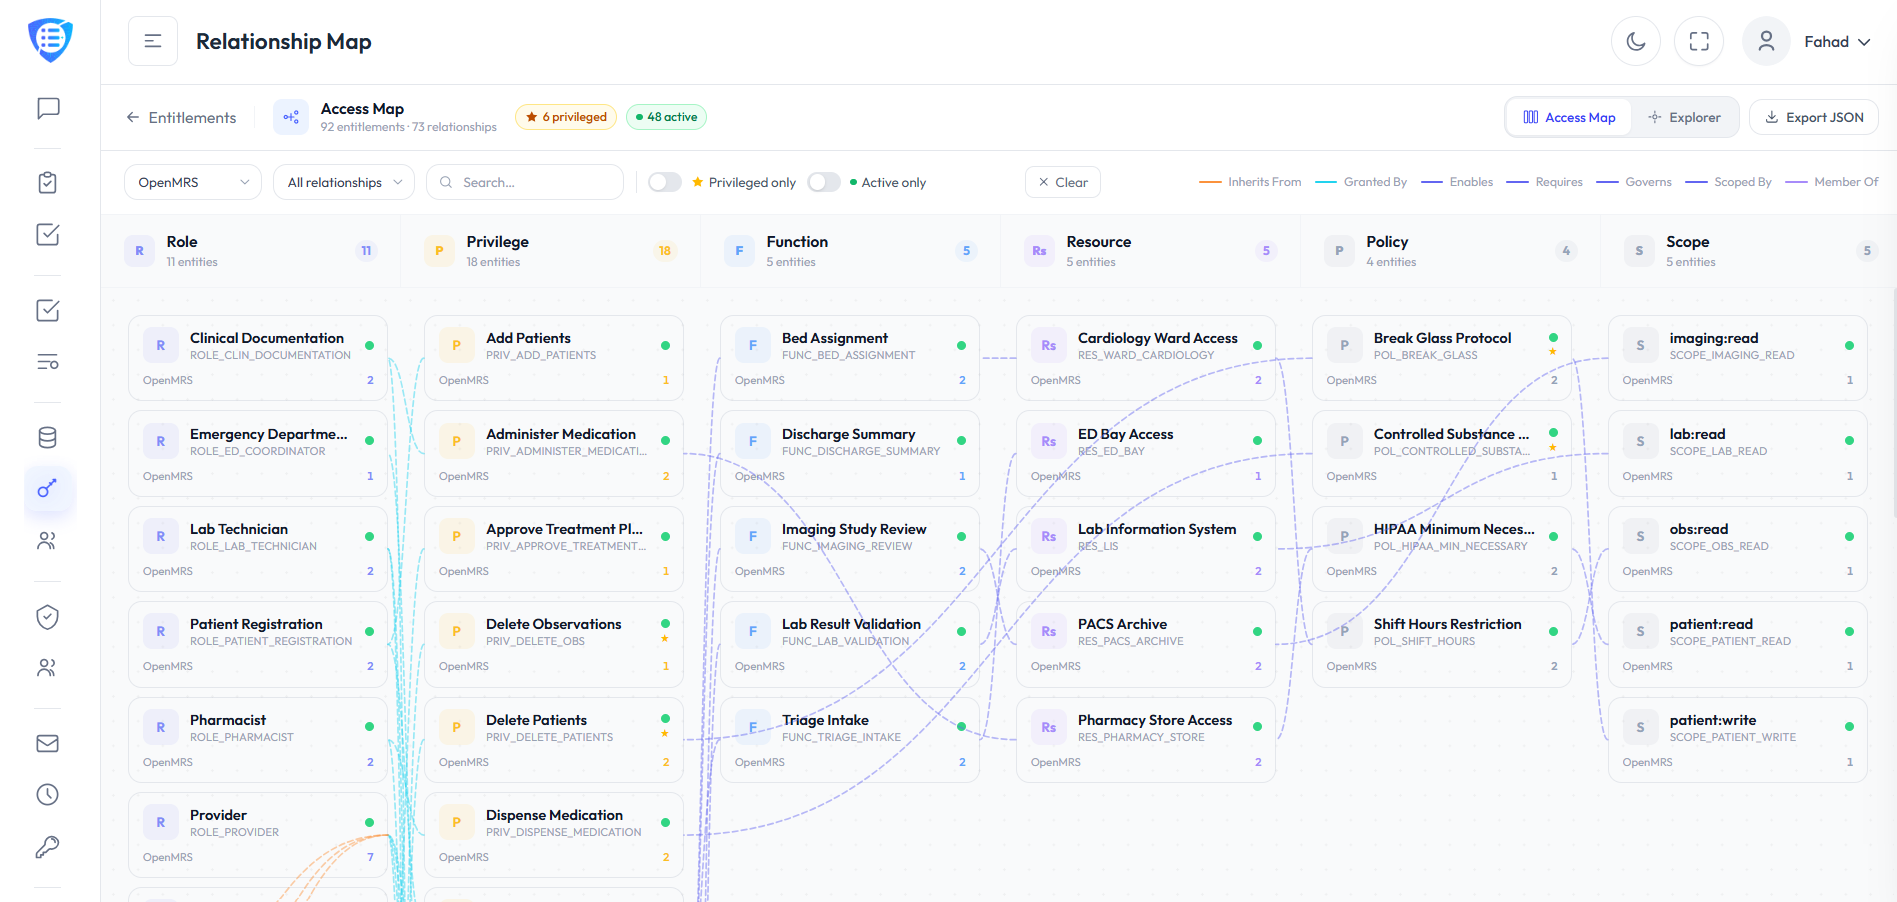This screenshot has width=1897, height=902.
Task: Open the Lab Result Validation function card
Action: 850,644
